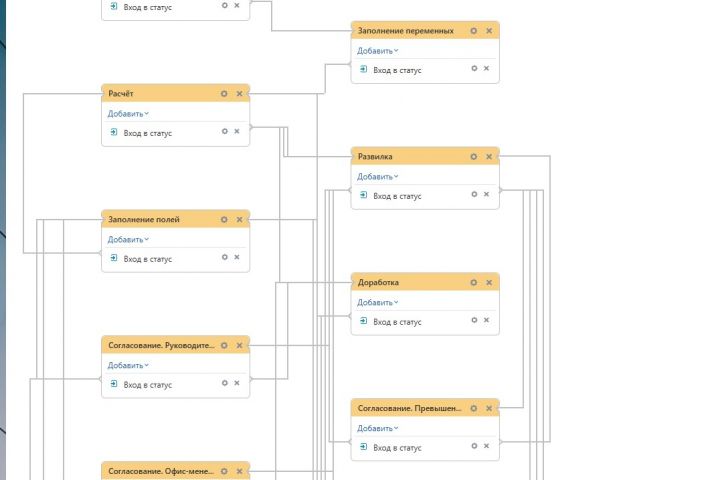Screen dimensions: 720x480
Task: Click gear icon in Развилка header
Action: 474,156
